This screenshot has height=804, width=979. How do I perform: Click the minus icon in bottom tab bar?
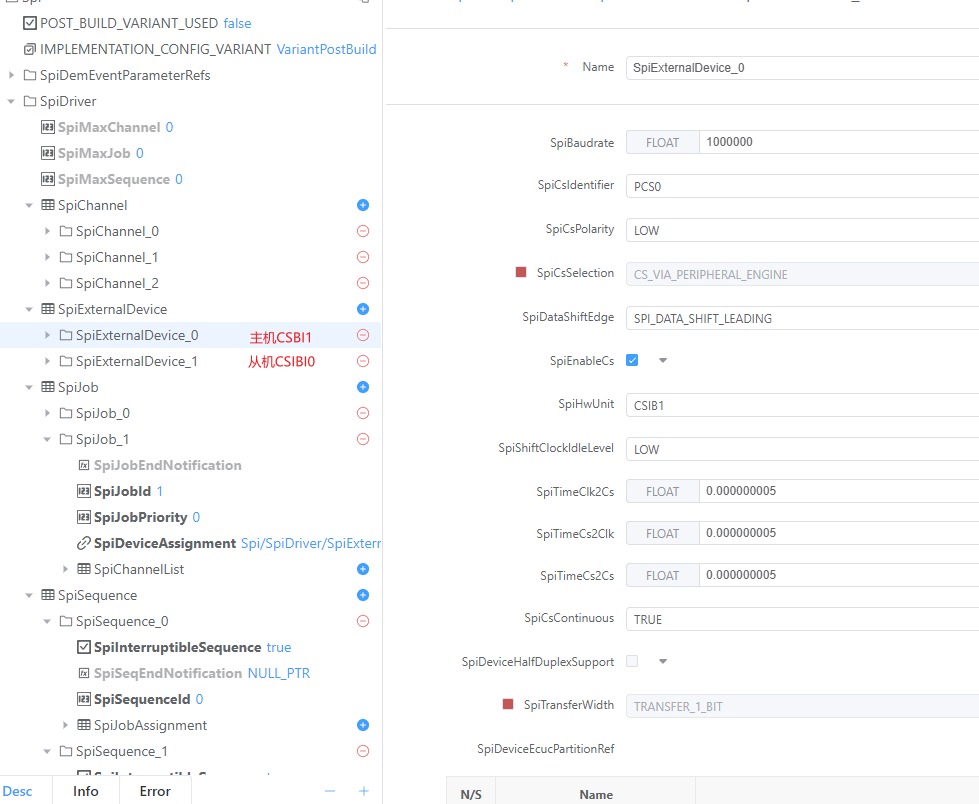tap(330, 792)
